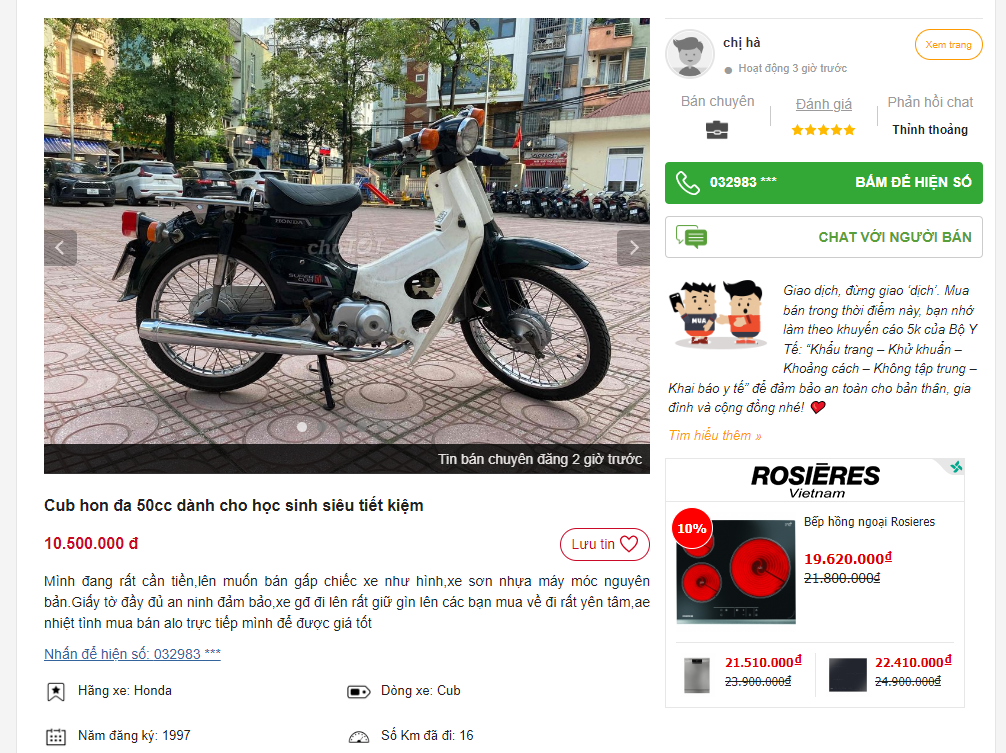Click the seller avatar for chị hà
Image resolution: width=1006 pixels, height=753 pixels.
pyautogui.click(x=690, y=55)
